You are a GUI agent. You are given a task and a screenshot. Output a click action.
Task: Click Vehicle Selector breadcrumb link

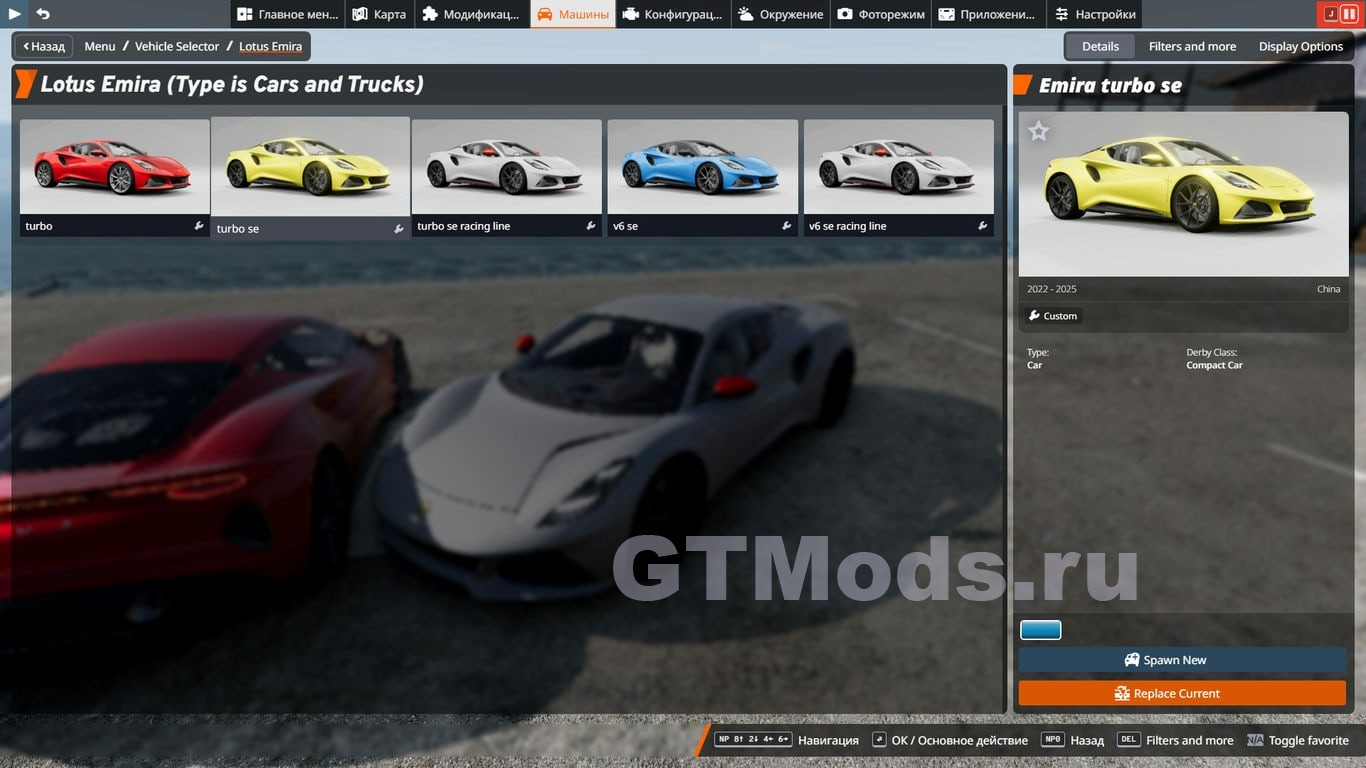tap(177, 46)
